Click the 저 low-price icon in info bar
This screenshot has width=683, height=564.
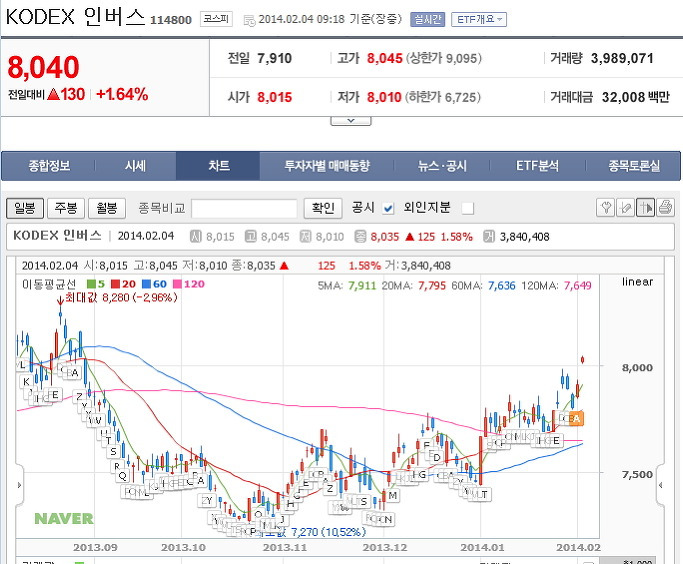pyautogui.click(x=306, y=236)
